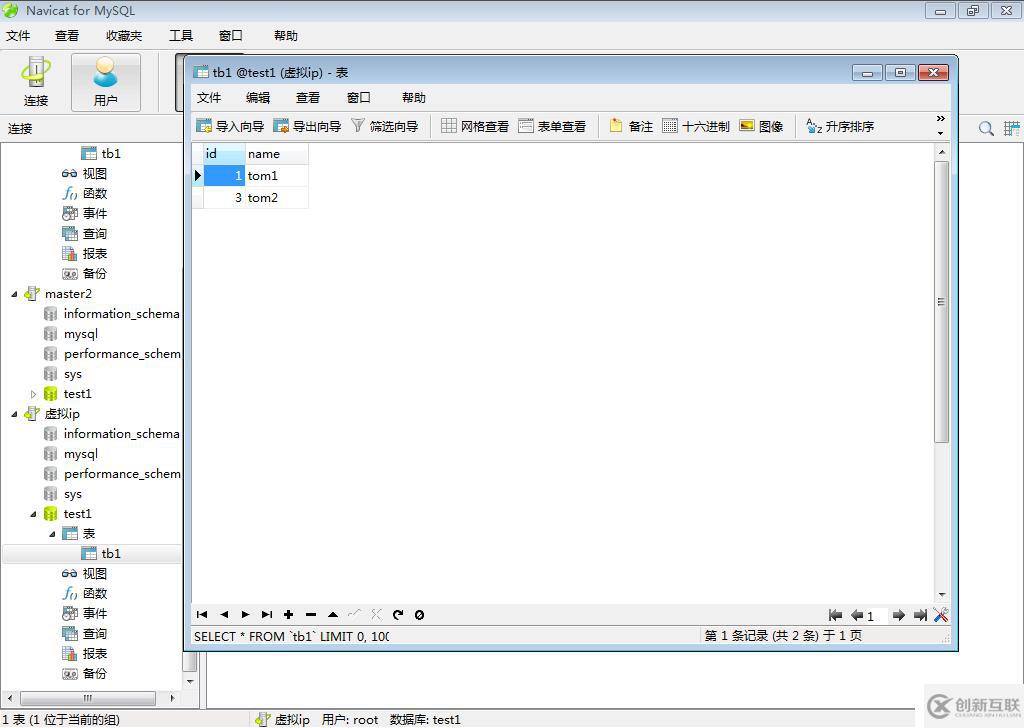Open the 筛选向导 filter wizard
This screenshot has height=728, width=1024.
[x=385, y=126]
